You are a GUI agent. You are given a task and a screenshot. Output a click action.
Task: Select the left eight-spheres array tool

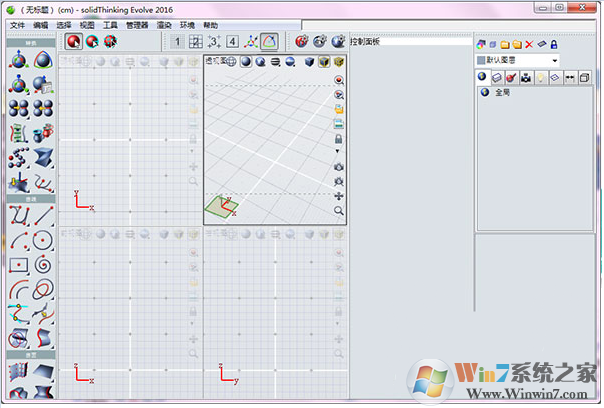coord(18,109)
